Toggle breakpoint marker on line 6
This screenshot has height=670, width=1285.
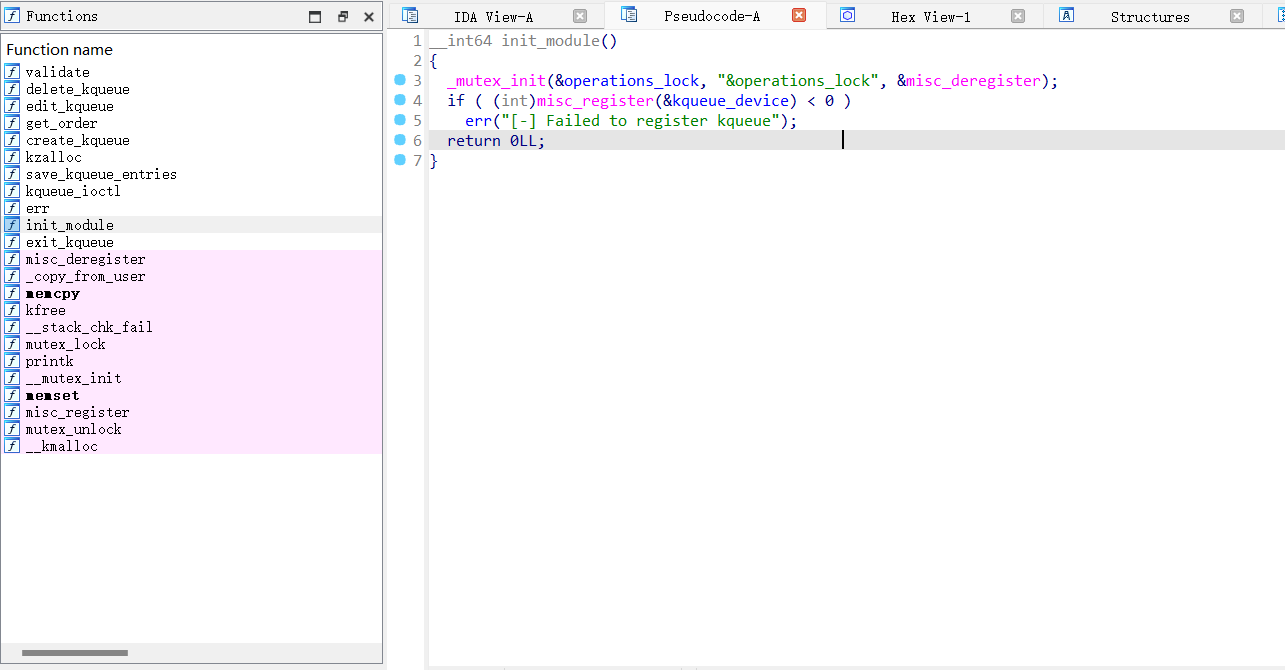click(400, 140)
